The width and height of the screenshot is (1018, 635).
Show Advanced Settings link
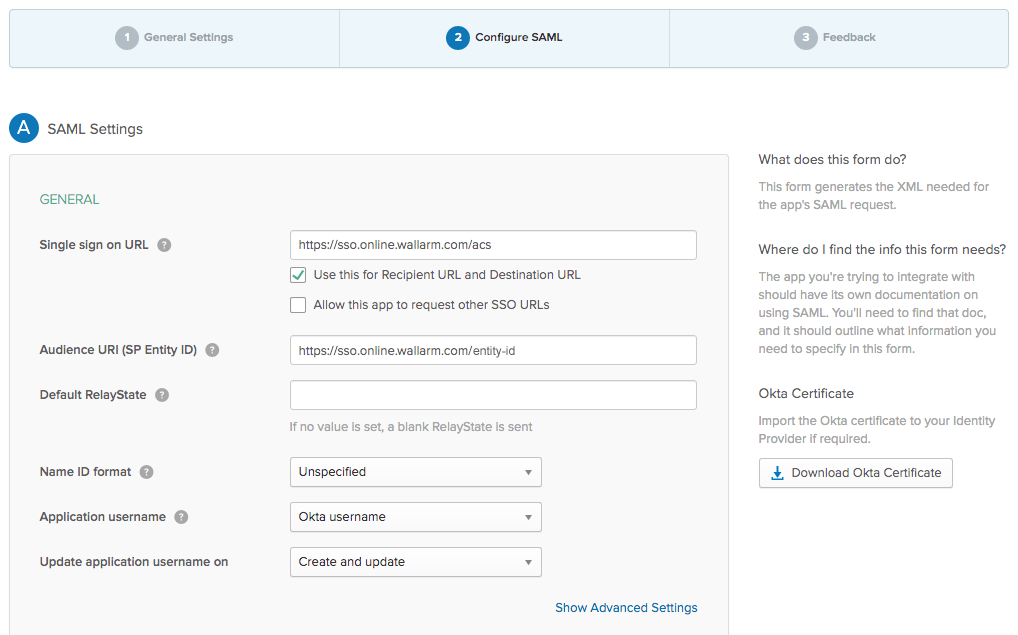(x=626, y=608)
